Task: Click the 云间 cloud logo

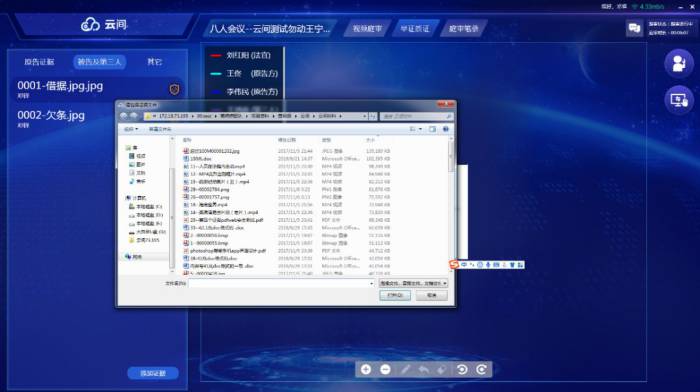Action: (104, 24)
